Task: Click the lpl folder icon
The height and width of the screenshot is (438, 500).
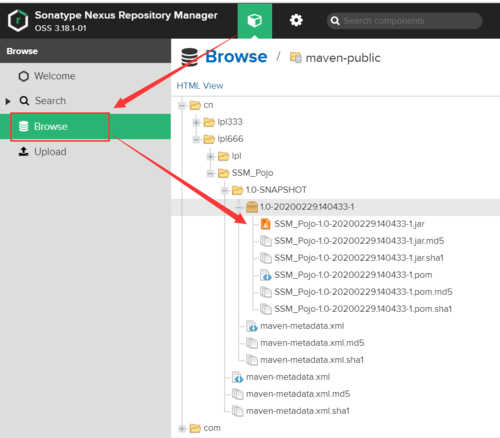Action: [223, 156]
